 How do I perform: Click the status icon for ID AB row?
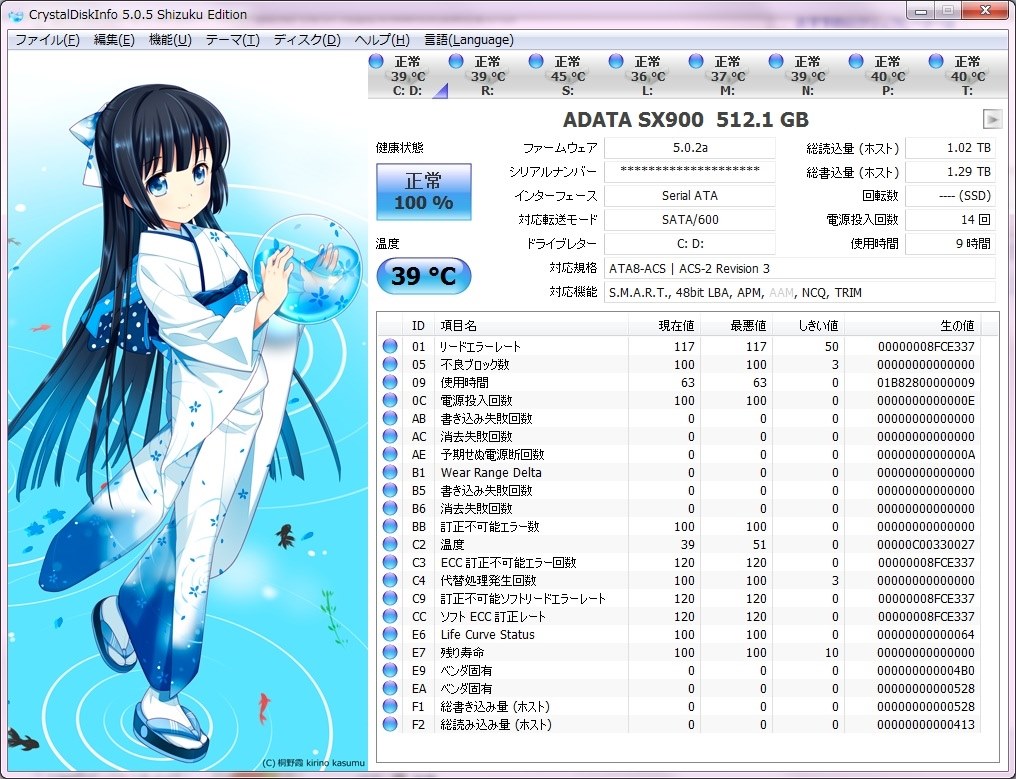(x=390, y=418)
